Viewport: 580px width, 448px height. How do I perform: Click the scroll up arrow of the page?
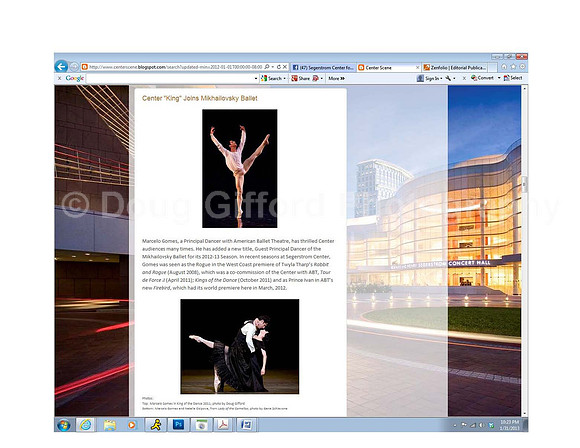point(524,88)
